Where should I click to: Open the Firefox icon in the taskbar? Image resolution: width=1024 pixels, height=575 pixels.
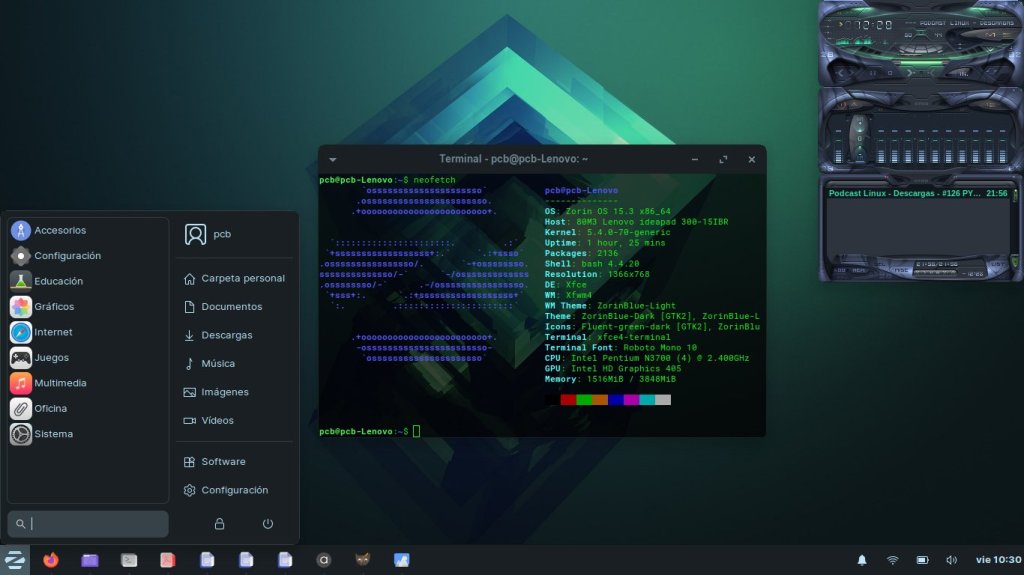tap(51, 560)
